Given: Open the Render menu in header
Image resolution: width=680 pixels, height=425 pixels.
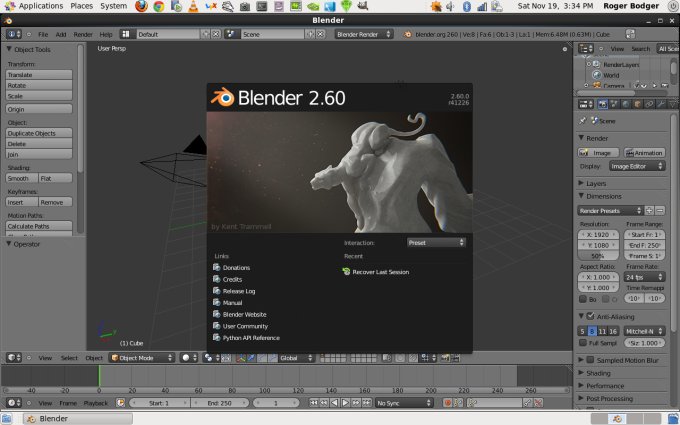Looking at the screenshot, I should 81,34.
